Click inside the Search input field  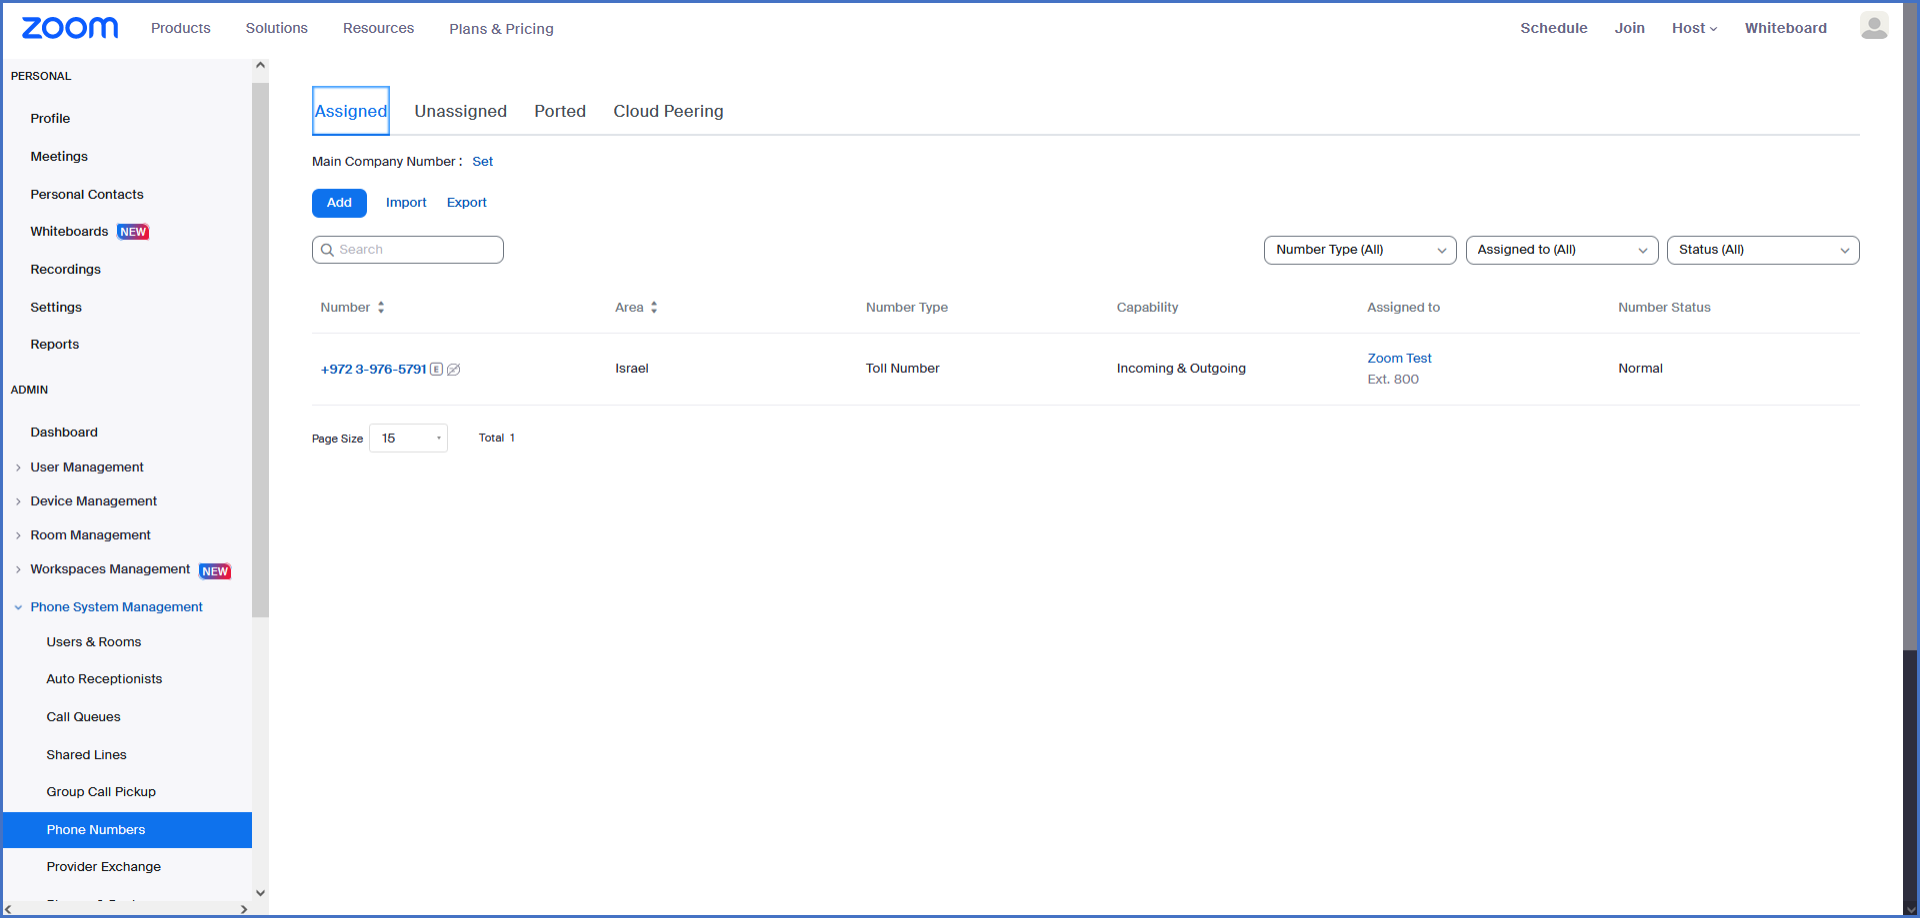408,250
